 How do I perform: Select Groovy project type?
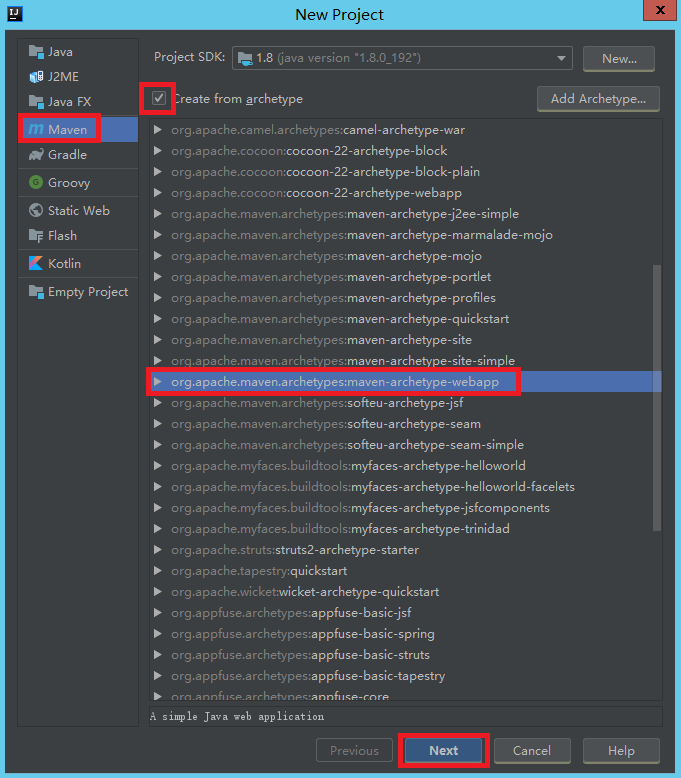[x=78, y=183]
